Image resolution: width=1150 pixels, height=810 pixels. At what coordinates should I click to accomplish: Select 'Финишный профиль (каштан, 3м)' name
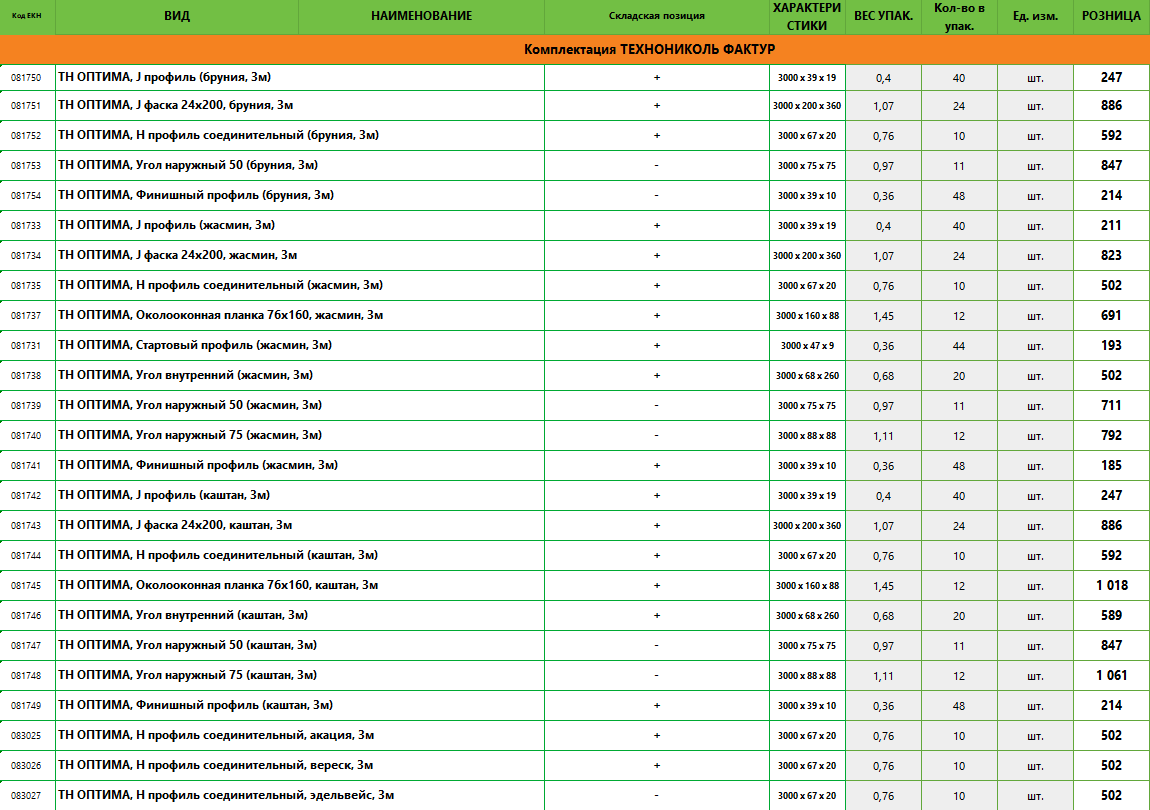click(x=235, y=705)
